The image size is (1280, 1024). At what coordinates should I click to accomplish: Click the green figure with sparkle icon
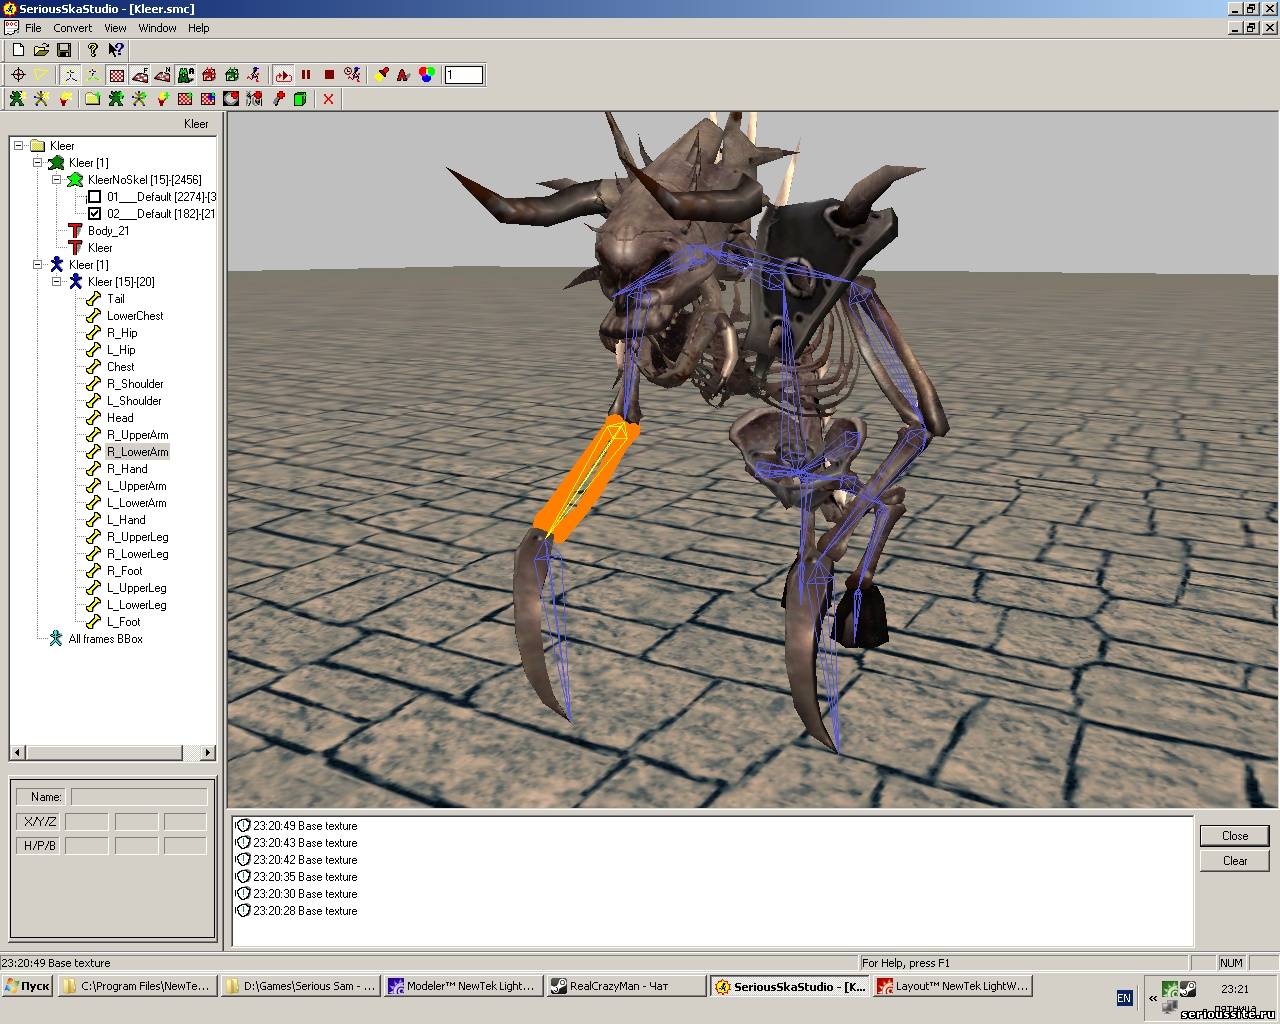click(17, 99)
